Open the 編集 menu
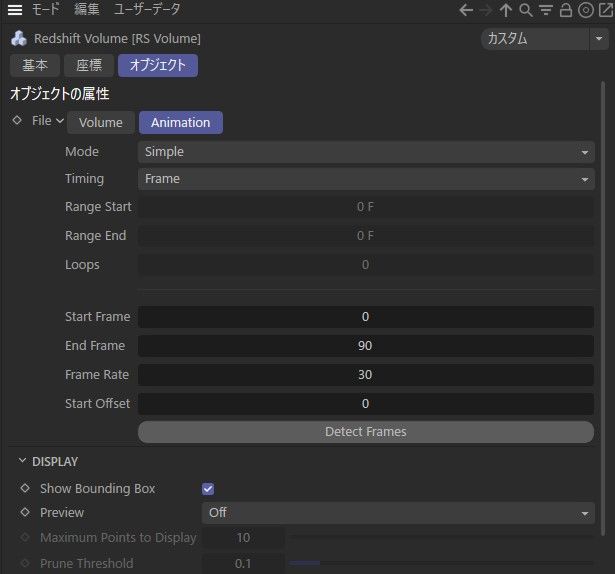Screen dimensions: 615x574 pos(87,9)
